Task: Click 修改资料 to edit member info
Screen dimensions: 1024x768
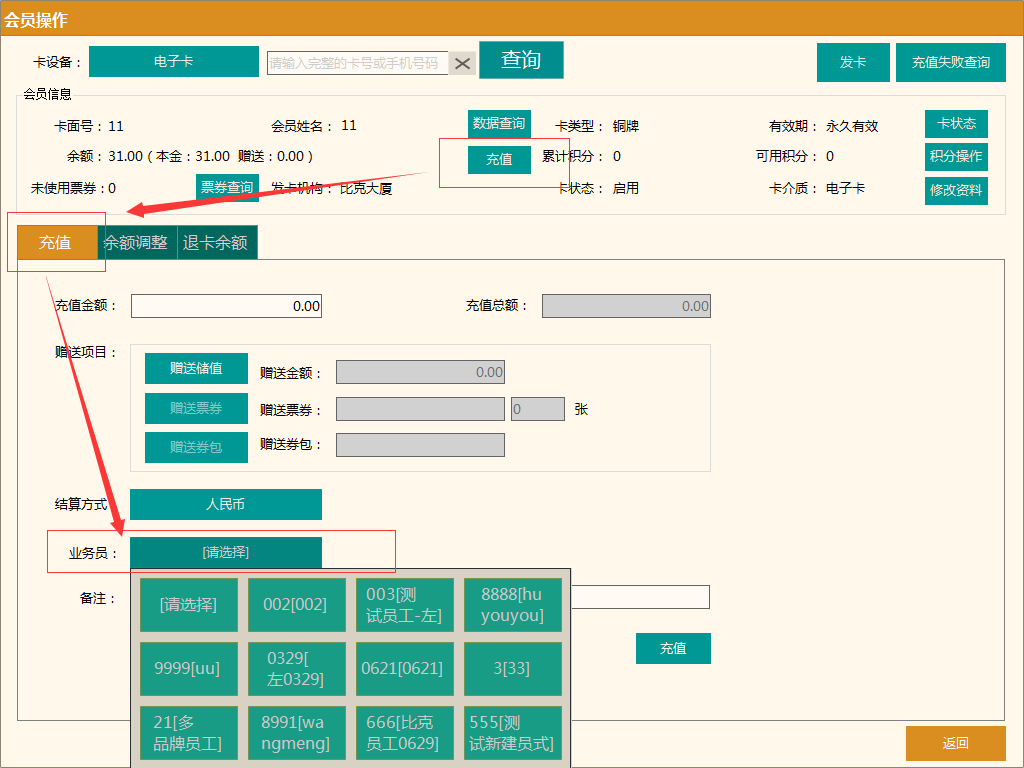Action: pos(956,189)
